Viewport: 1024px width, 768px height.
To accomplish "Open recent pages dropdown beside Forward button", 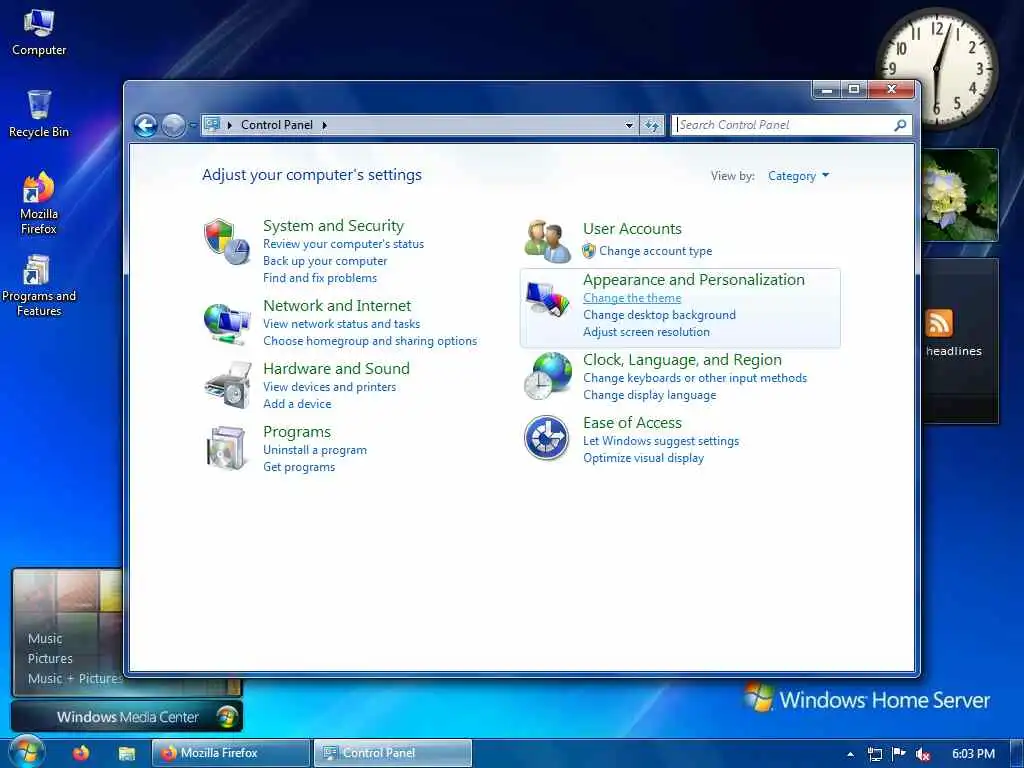I will [193, 125].
